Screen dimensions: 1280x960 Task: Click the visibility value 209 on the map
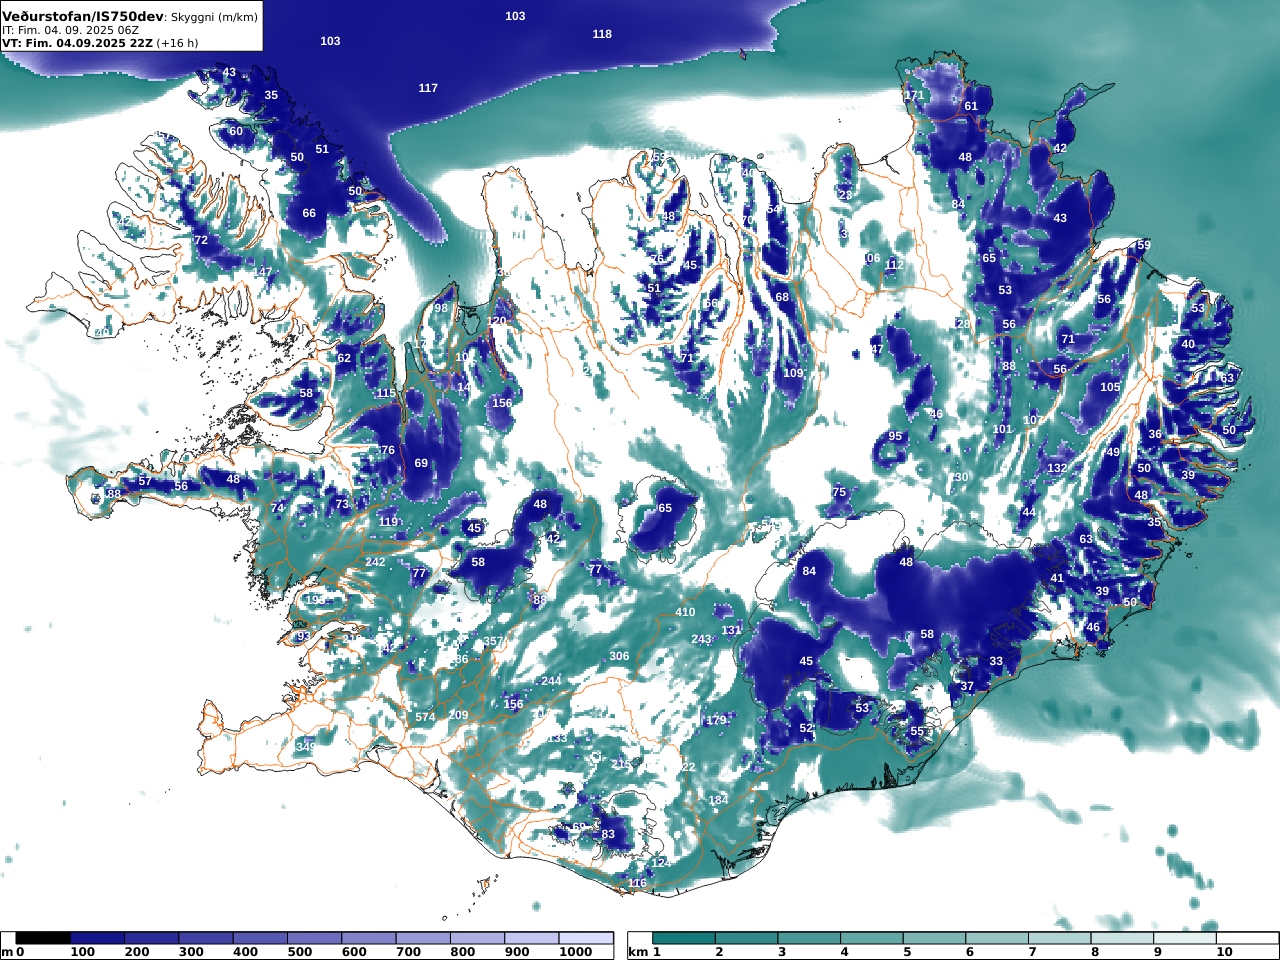coord(458,715)
